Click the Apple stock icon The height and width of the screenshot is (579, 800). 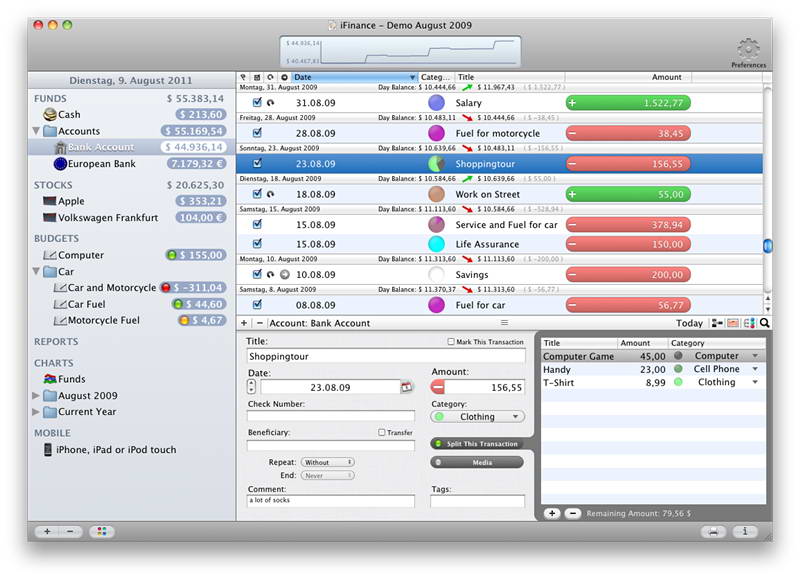49,200
